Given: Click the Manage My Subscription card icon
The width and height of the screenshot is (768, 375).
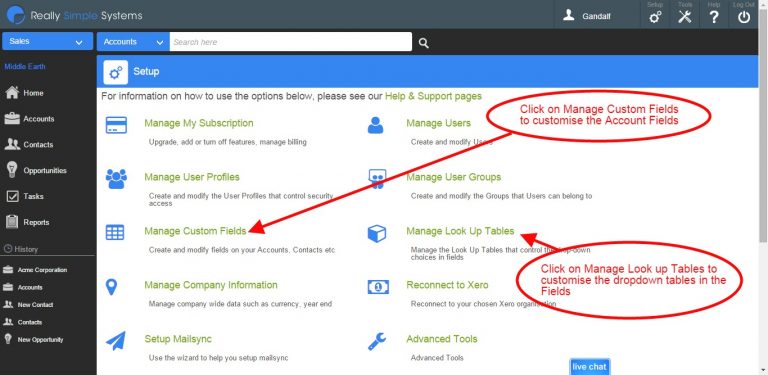Looking at the screenshot, I should pyautogui.click(x=116, y=125).
